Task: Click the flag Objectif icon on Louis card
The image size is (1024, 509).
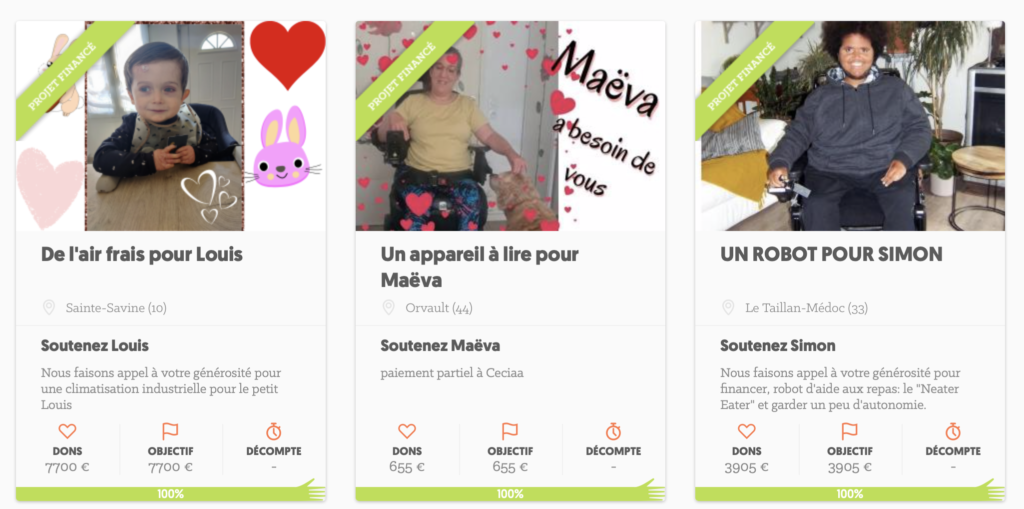Action: coord(170,431)
